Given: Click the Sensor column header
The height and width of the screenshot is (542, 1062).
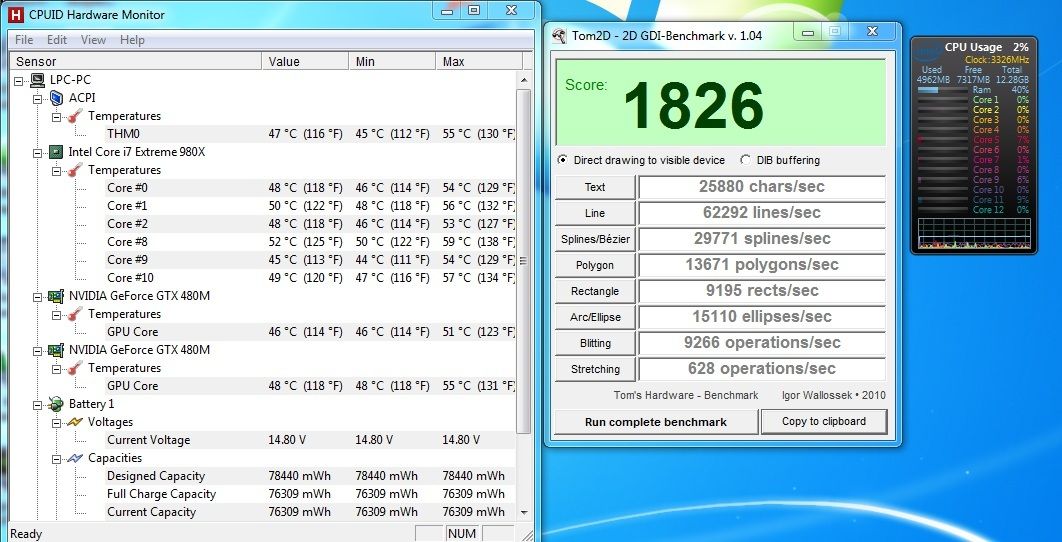Looking at the screenshot, I should [x=135, y=62].
